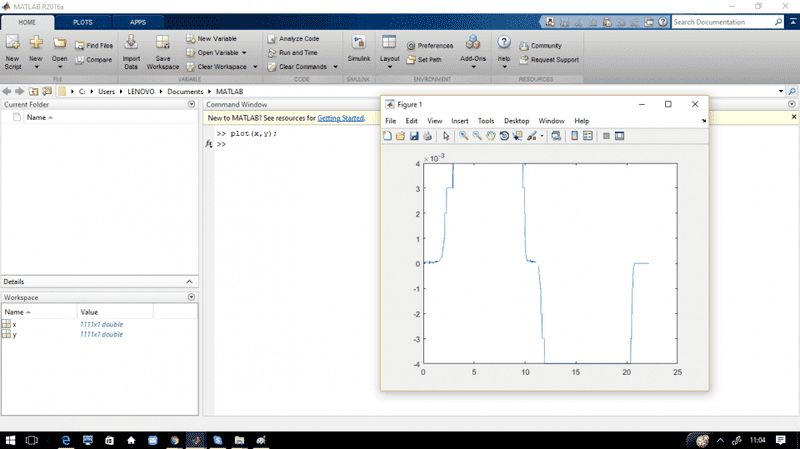Expand the Workspace panel actions menu
Viewport: 800px width, 449px height.
tap(191, 297)
